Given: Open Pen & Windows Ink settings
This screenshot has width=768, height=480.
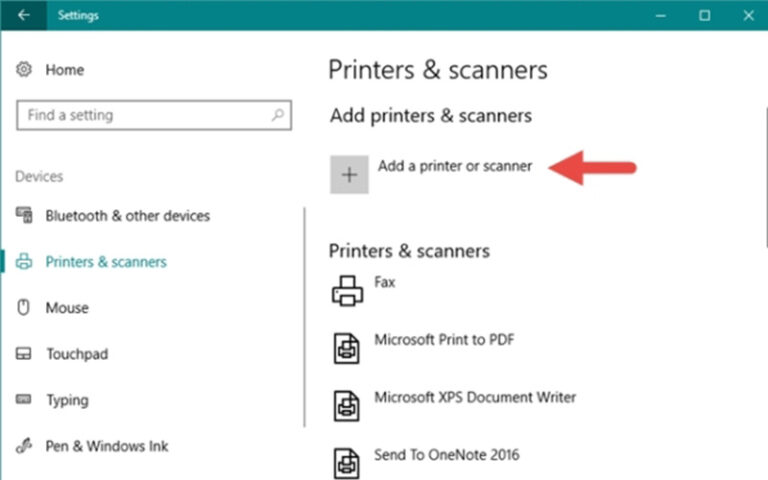Looking at the screenshot, I should coord(107,446).
